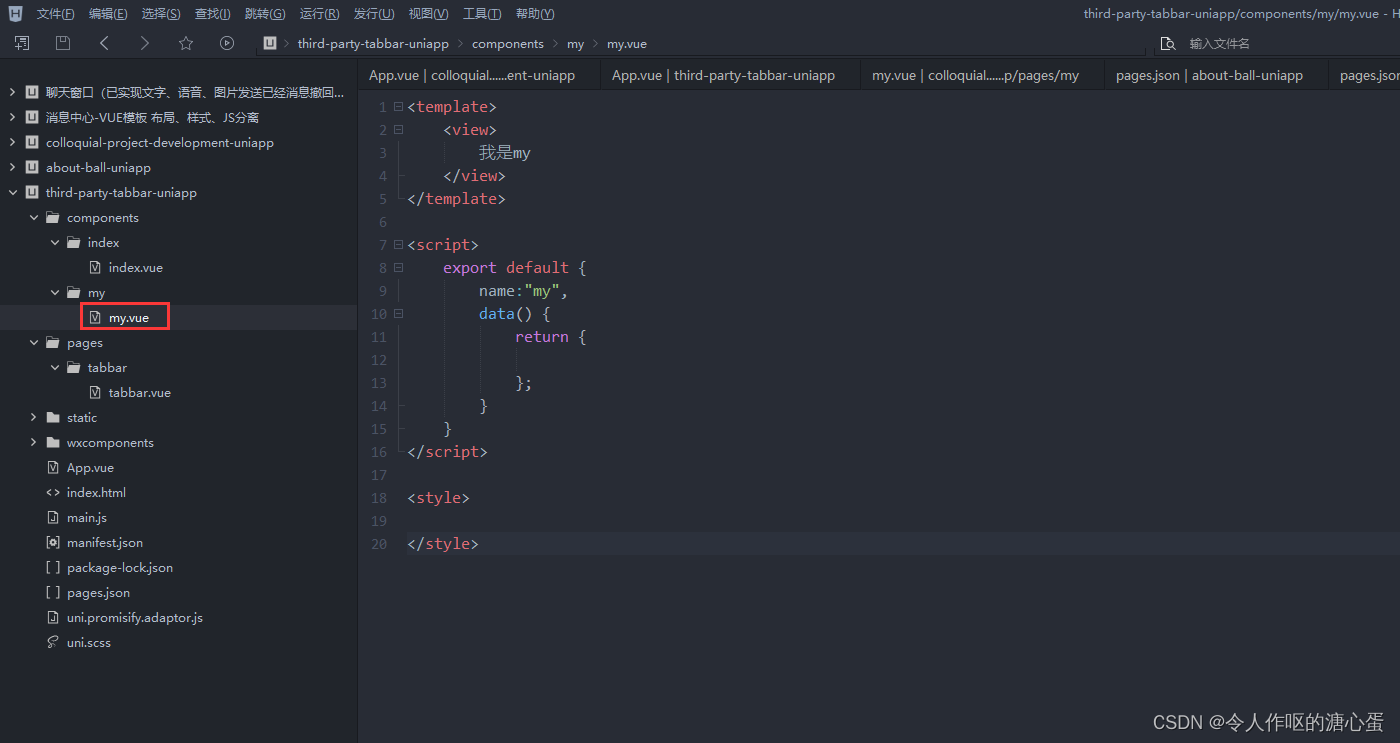Collapse the components folder
This screenshot has width=1400, height=743.
point(33,218)
